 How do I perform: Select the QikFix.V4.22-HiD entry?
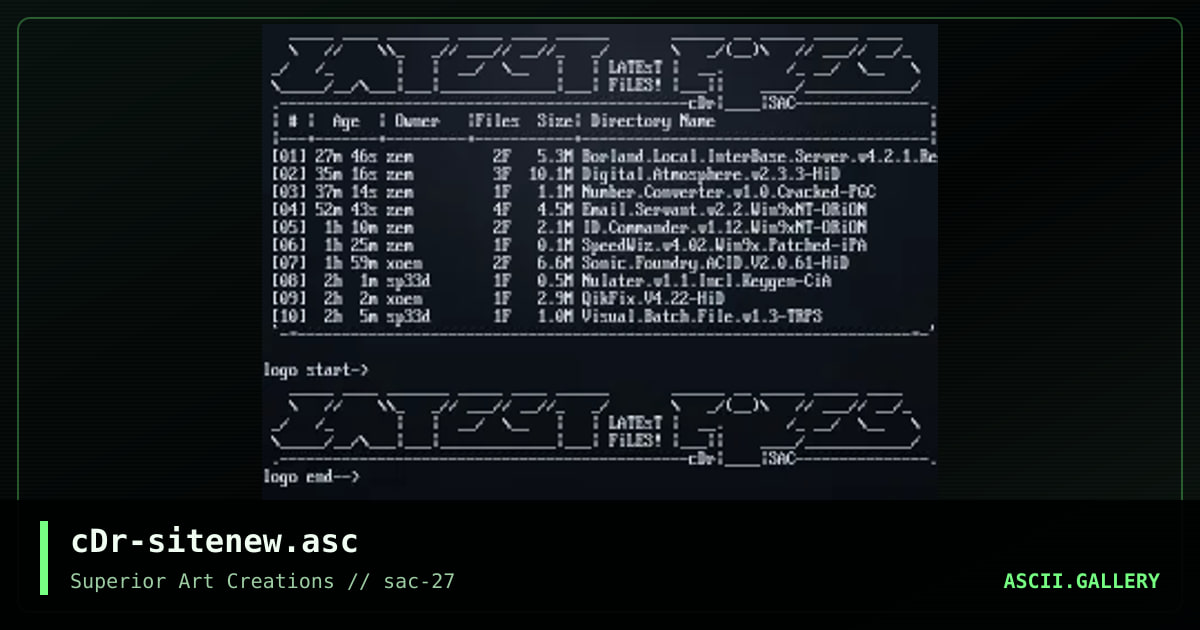coord(652,297)
